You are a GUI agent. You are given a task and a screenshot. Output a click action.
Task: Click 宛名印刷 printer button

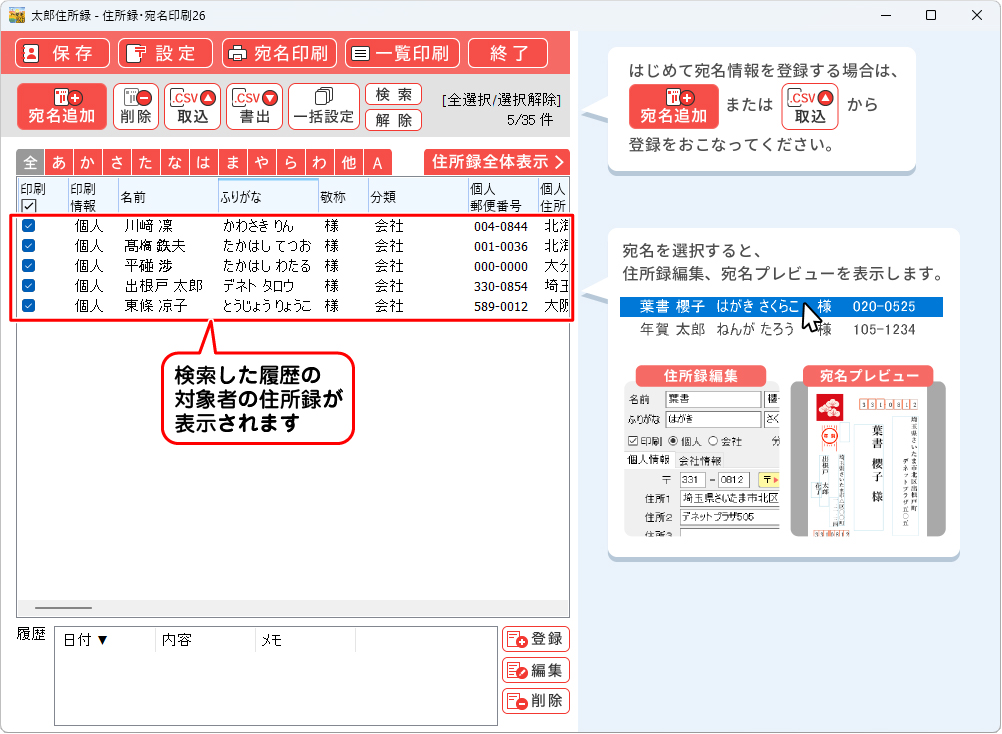pyautogui.click(x=277, y=53)
